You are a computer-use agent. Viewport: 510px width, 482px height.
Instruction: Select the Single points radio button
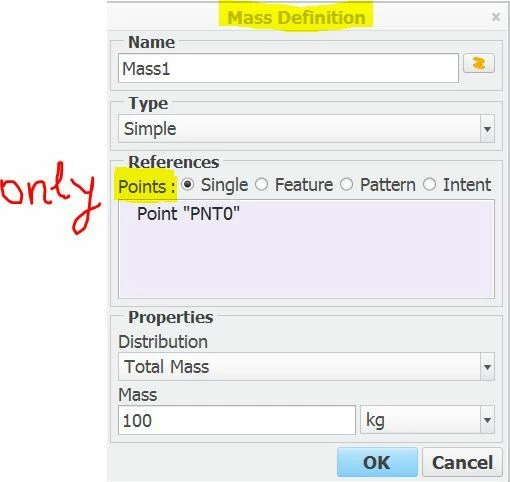[x=188, y=184]
